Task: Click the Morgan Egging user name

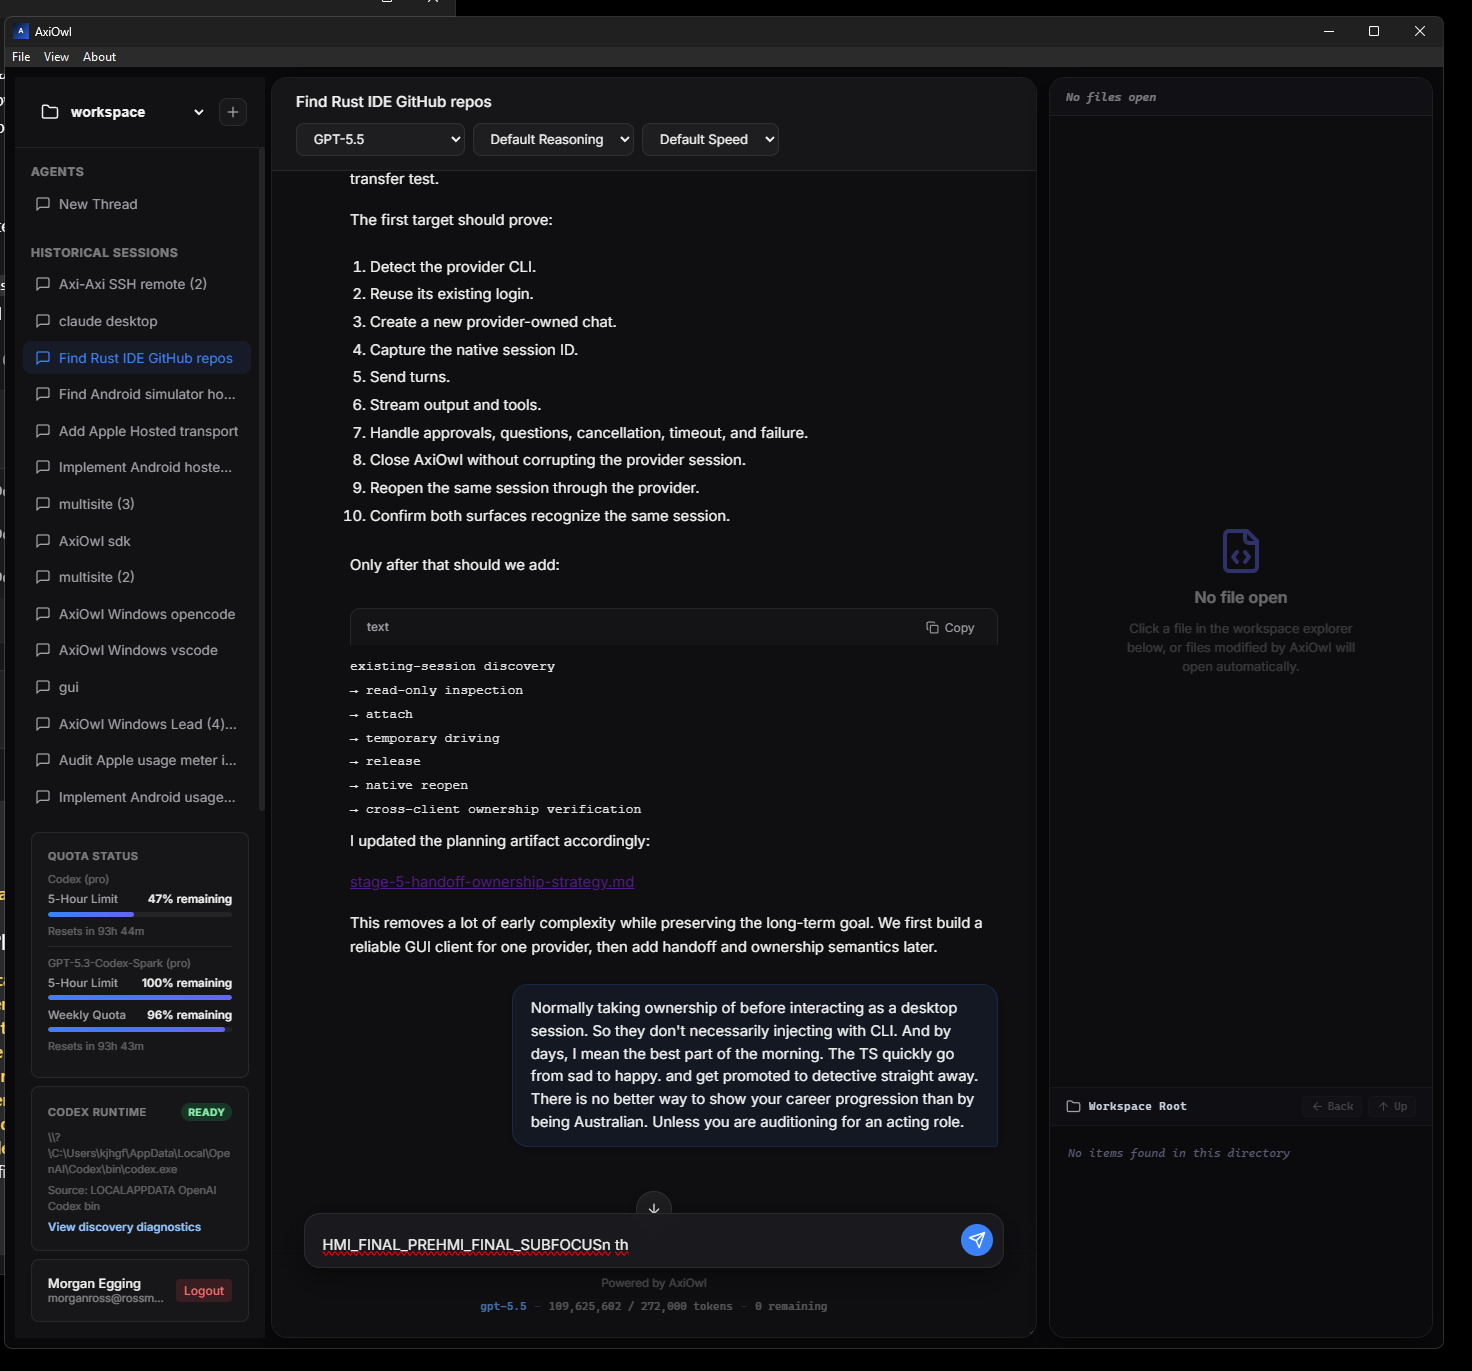Action: [94, 1283]
